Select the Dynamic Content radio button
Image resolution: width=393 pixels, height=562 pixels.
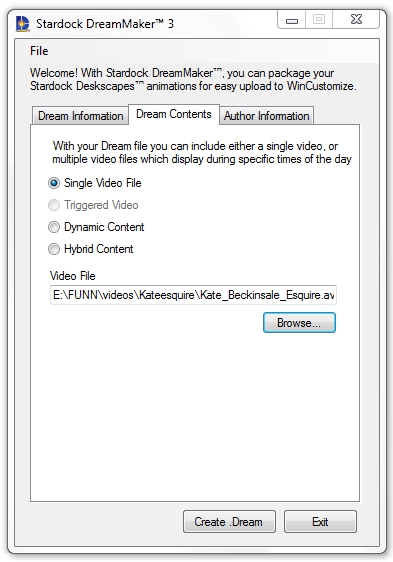pyautogui.click(x=96, y=227)
